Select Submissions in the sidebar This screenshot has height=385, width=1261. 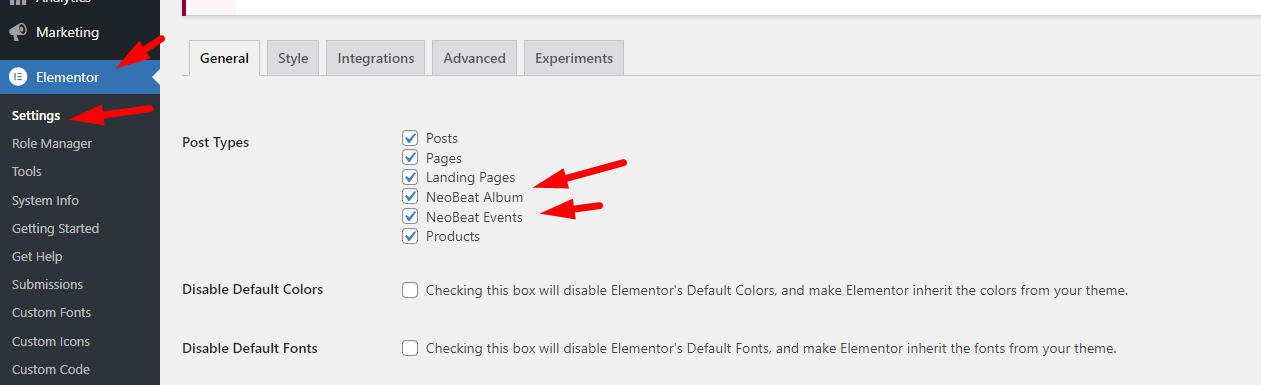click(x=47, y=285)
